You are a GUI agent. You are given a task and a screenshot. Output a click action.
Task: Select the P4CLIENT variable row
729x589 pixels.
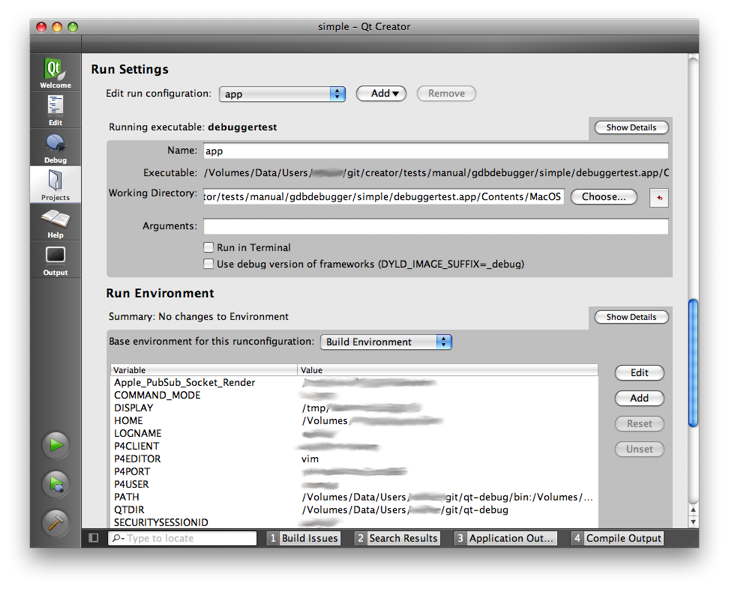tap(354, 446)
